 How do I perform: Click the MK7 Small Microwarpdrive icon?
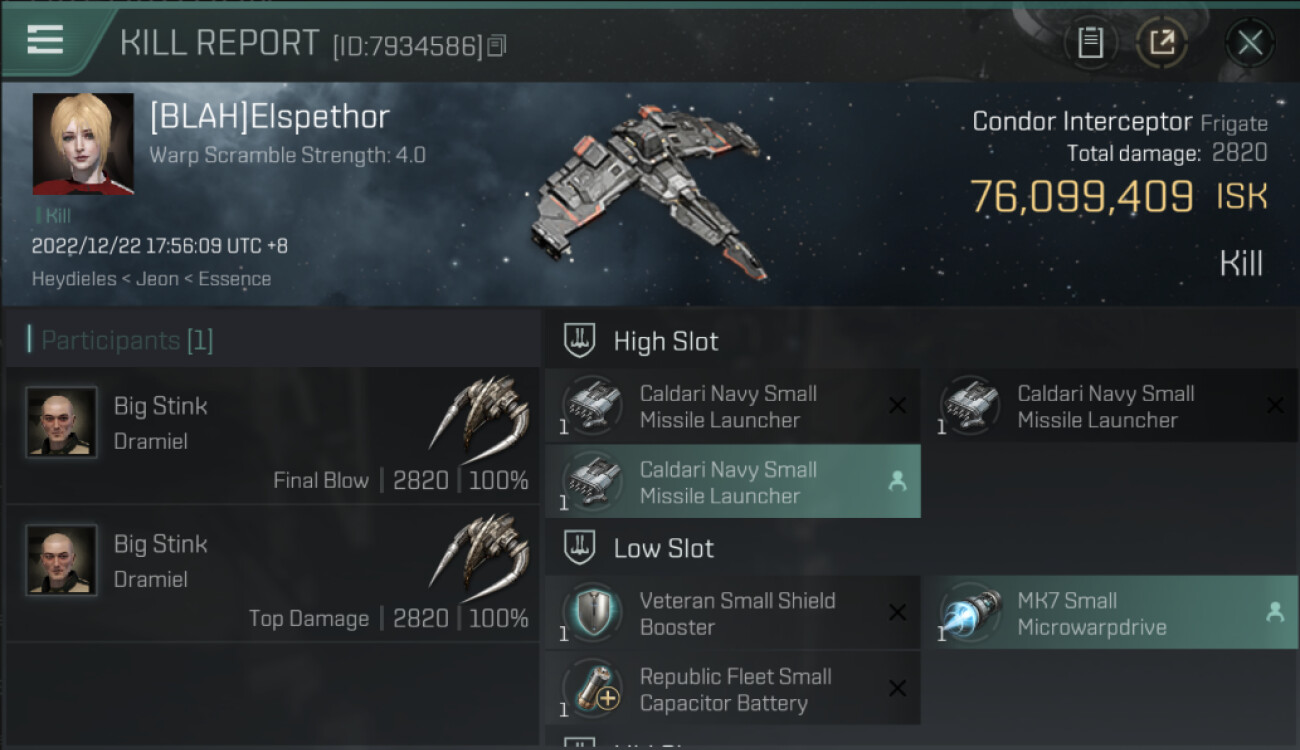click(x=970, y=613)
